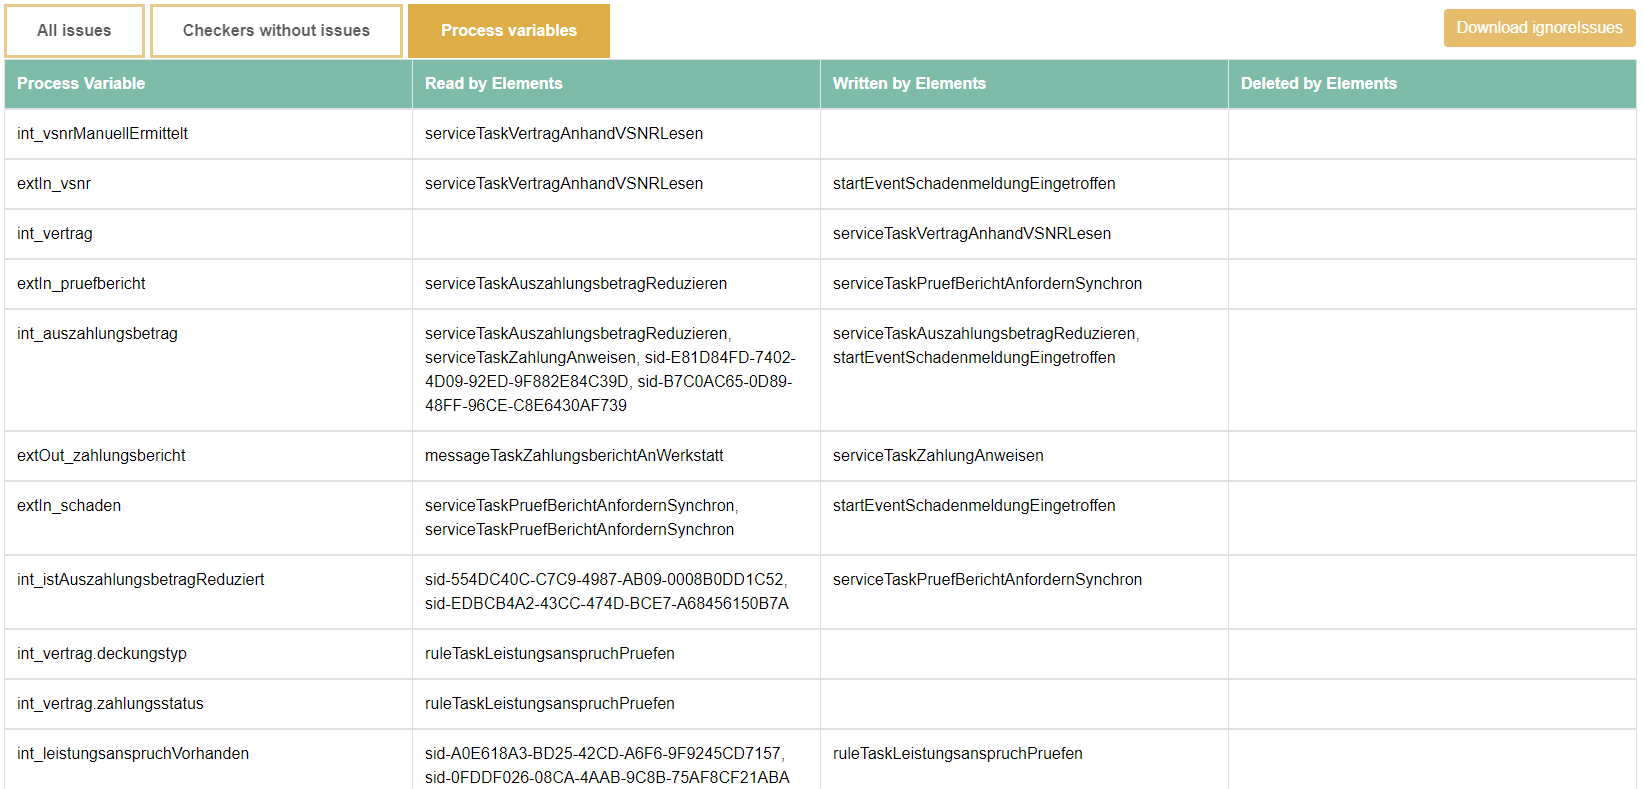Click the int_leistungsanspruchVorhanden variable cell
Screen dimensions: 1643x789
tap(208, 760)
